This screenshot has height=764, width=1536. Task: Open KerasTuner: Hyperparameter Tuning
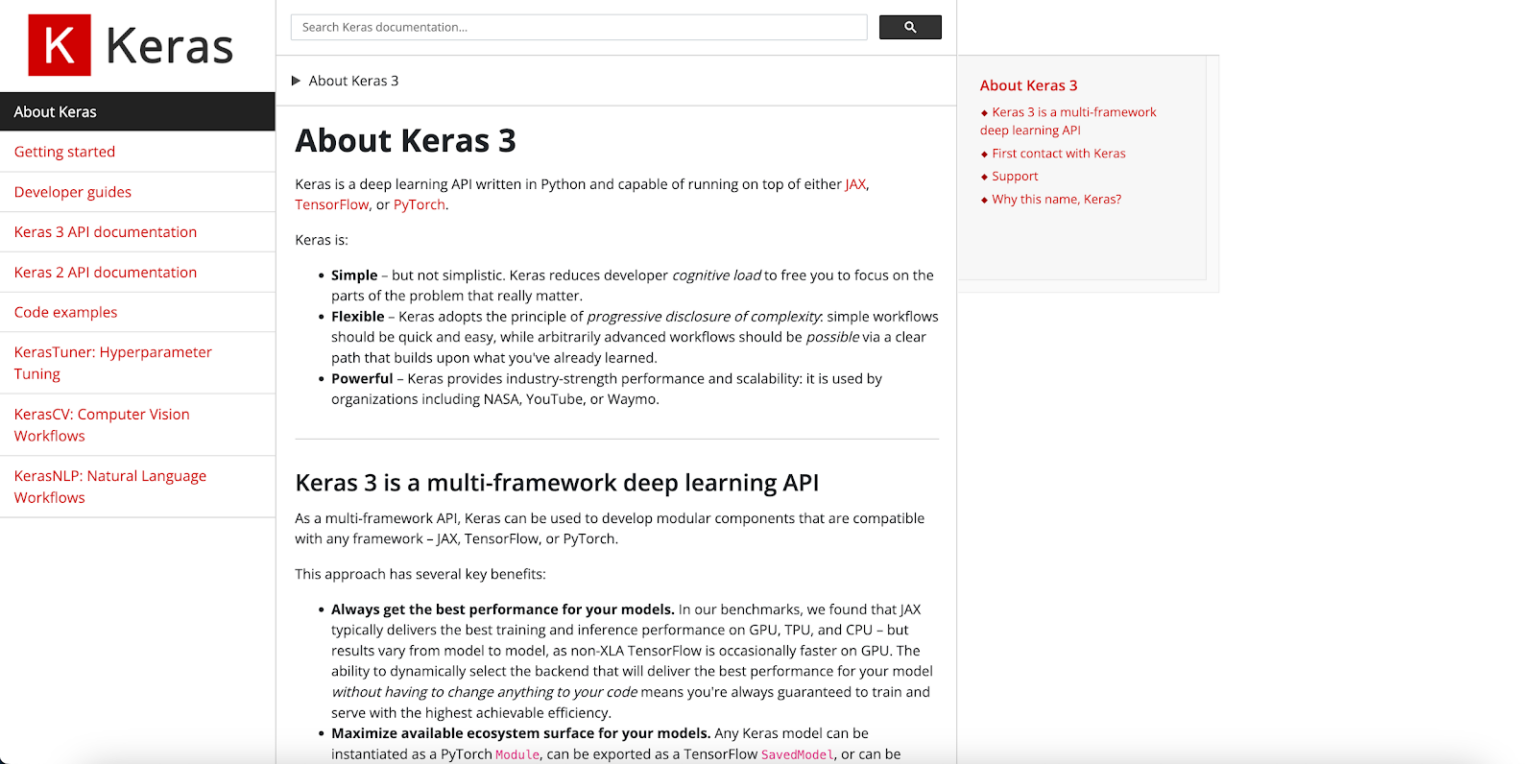[112, 362]
